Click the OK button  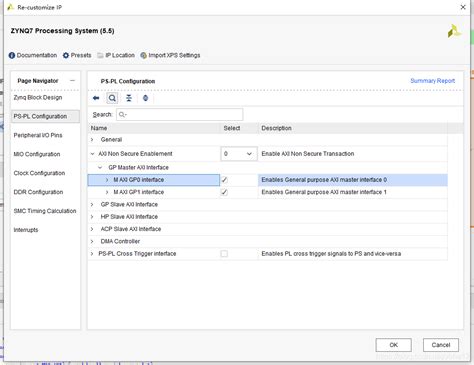coord(394,345)
